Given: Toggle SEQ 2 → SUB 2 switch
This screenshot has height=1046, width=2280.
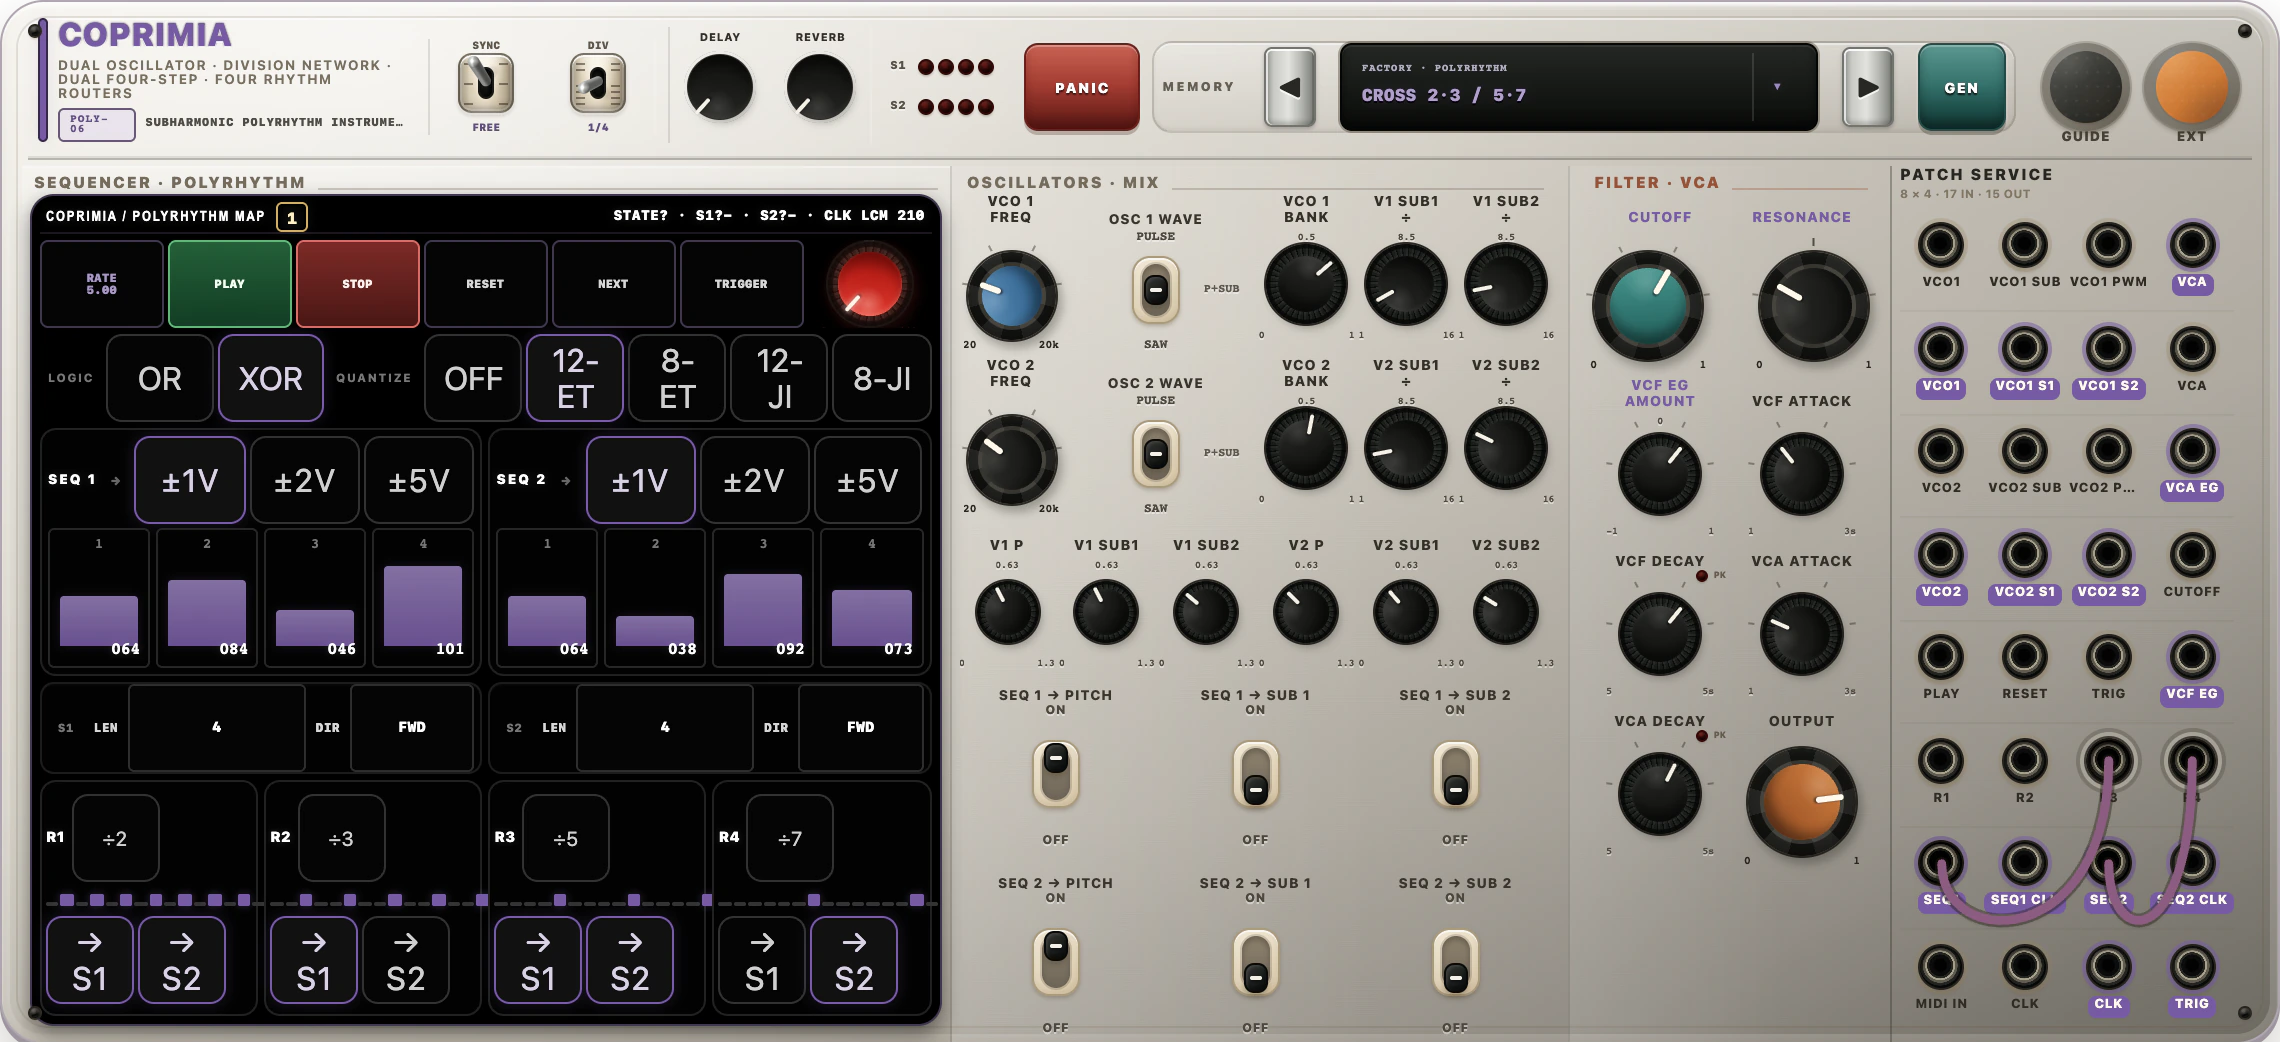Looking at the screenshot, I should 1455,962.
